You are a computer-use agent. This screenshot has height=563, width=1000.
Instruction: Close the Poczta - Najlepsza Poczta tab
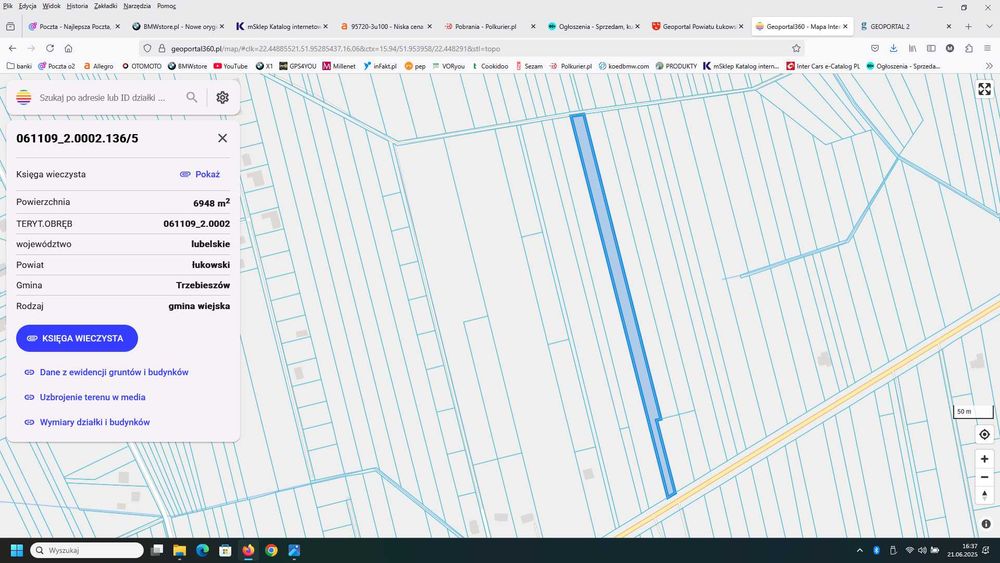pos(117,27)
